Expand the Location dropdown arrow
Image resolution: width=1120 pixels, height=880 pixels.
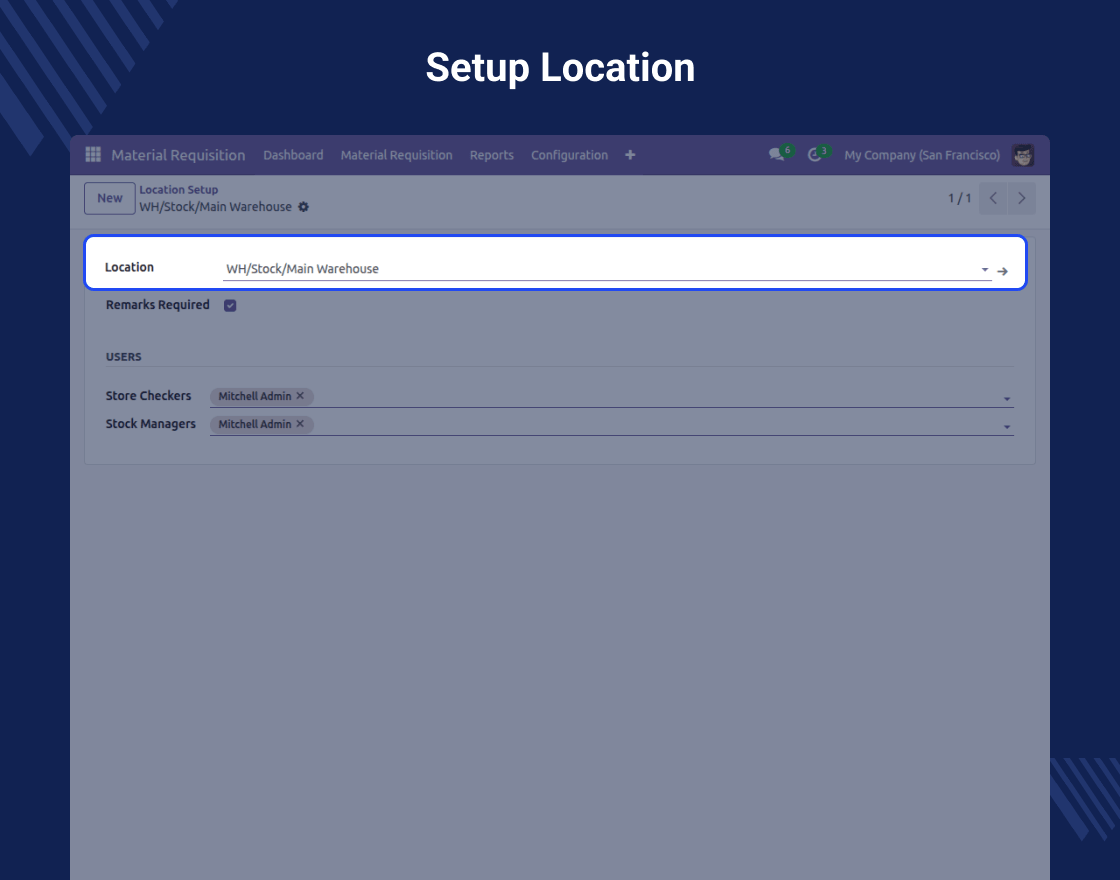[x=984, y=270]
